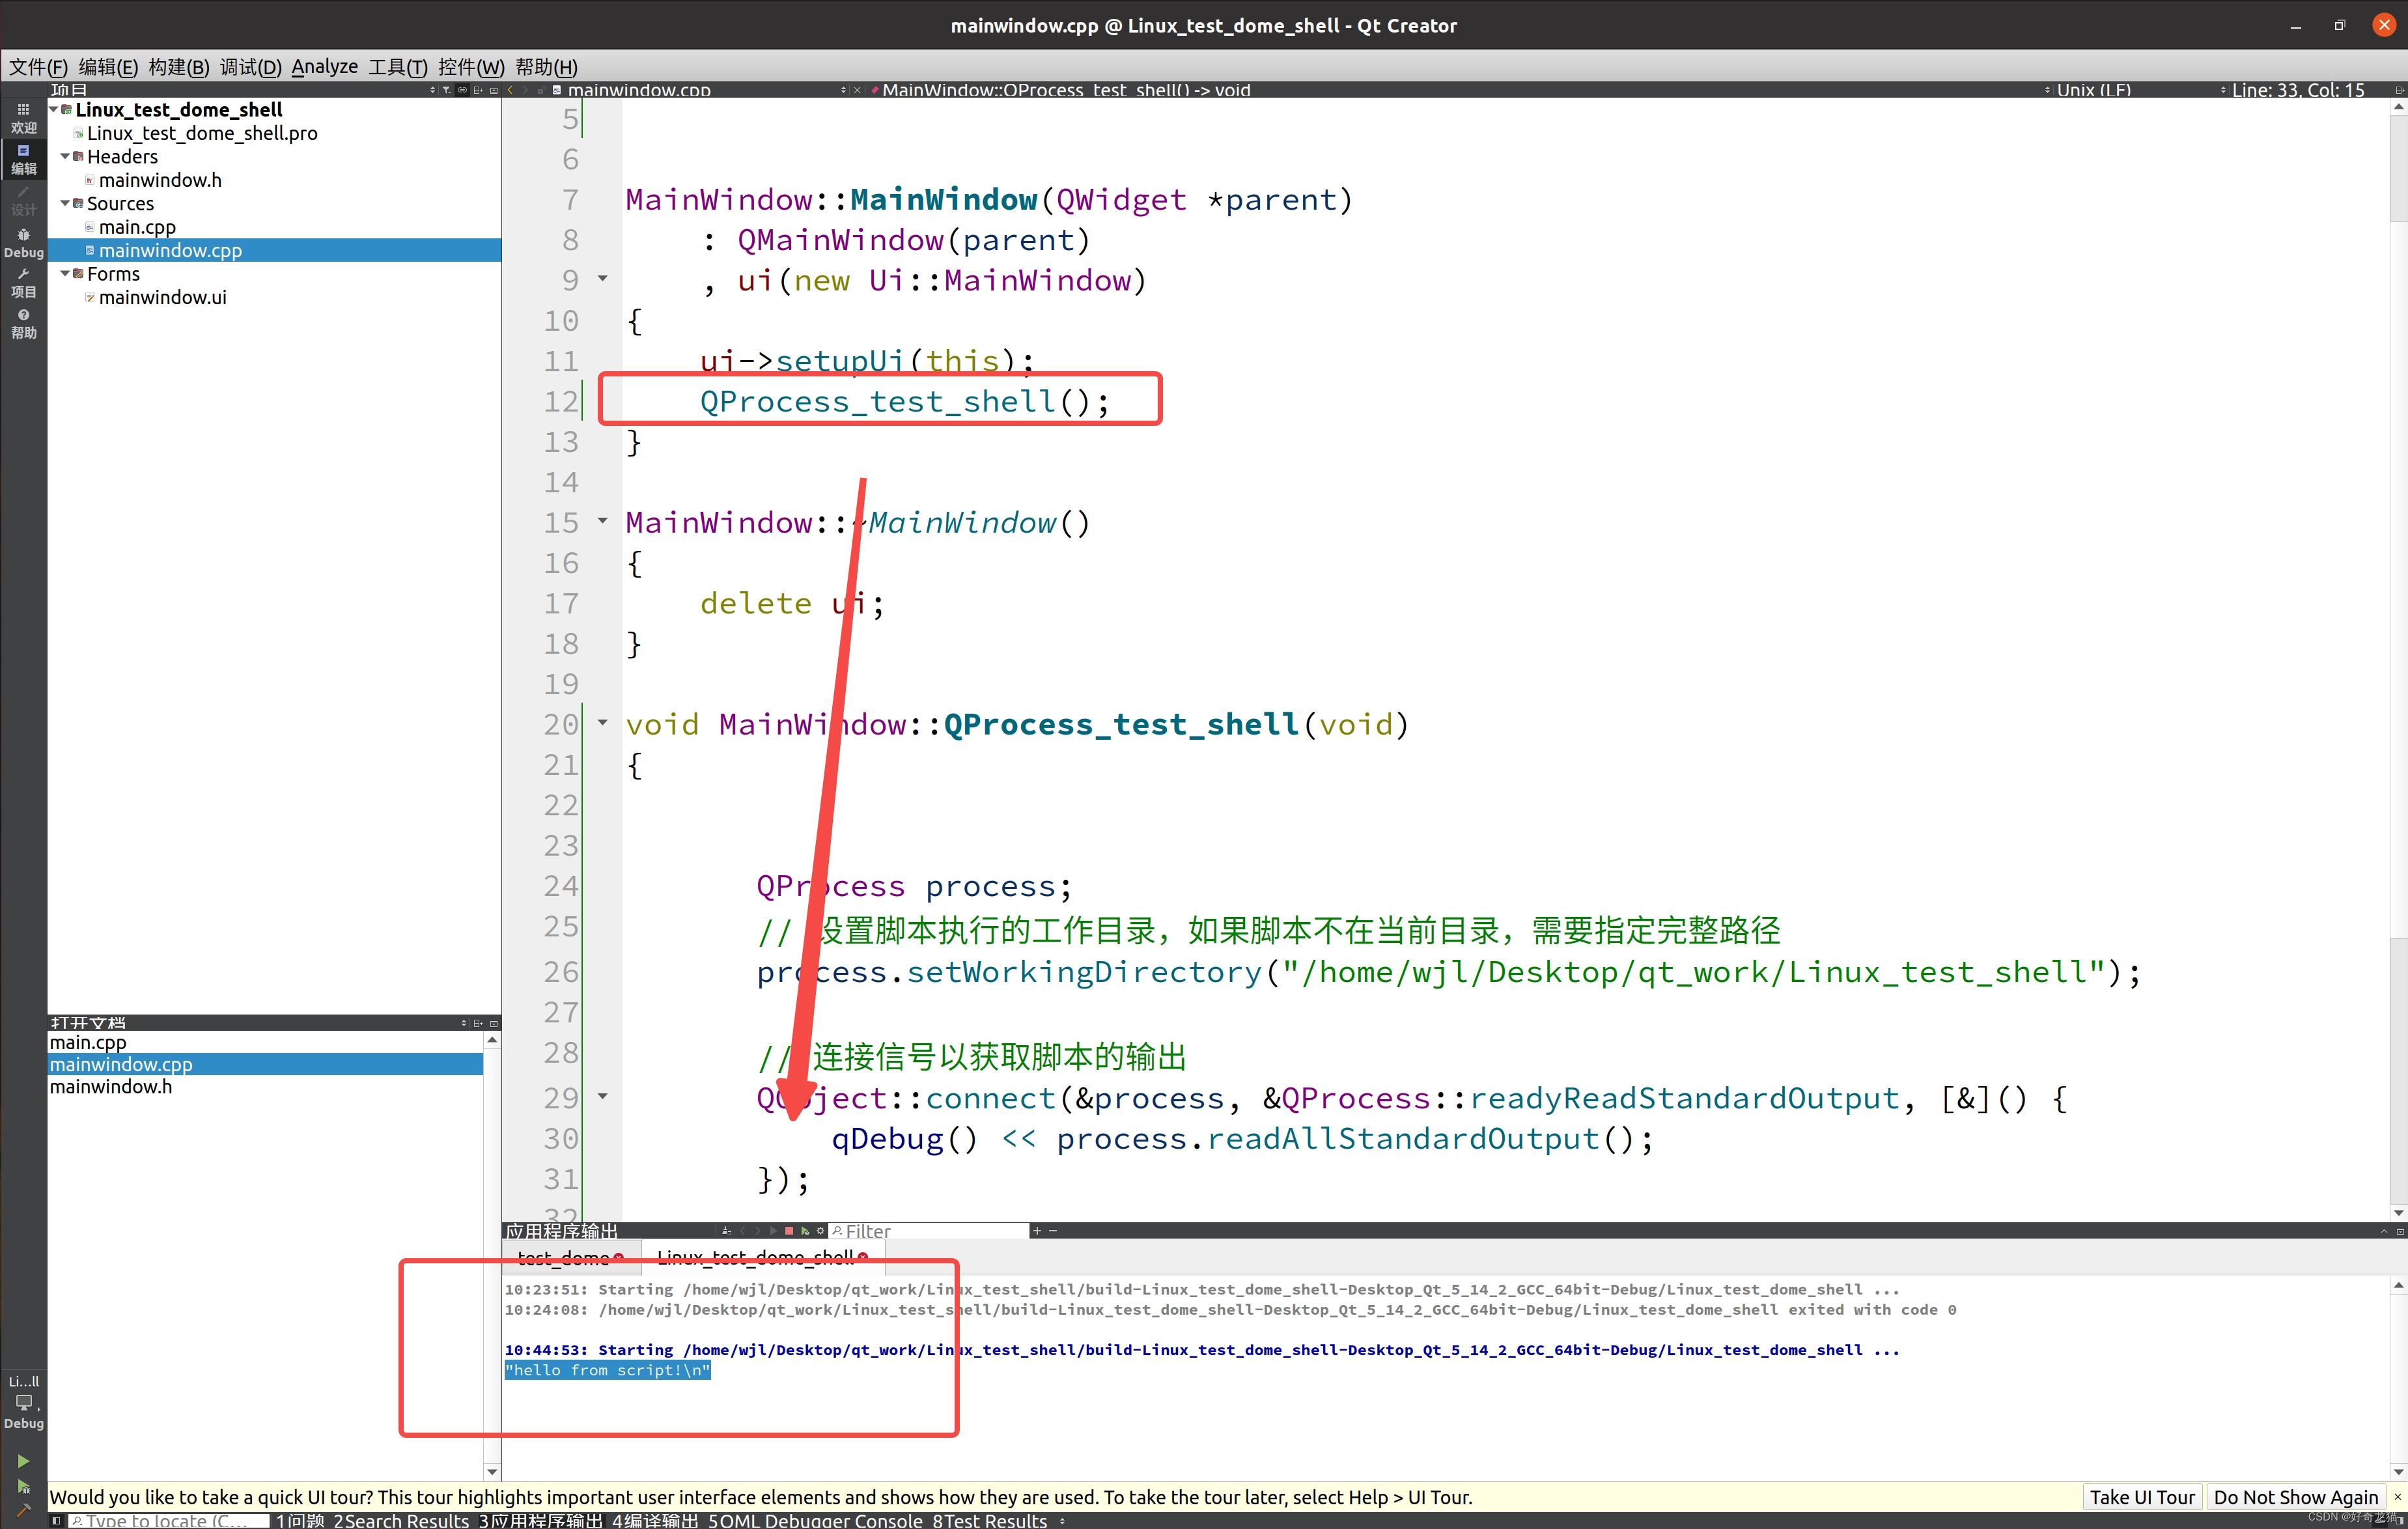Click the project tree filter icon
The width and height of the screenshot is (2408, 1529).
(x=447, y=90)
